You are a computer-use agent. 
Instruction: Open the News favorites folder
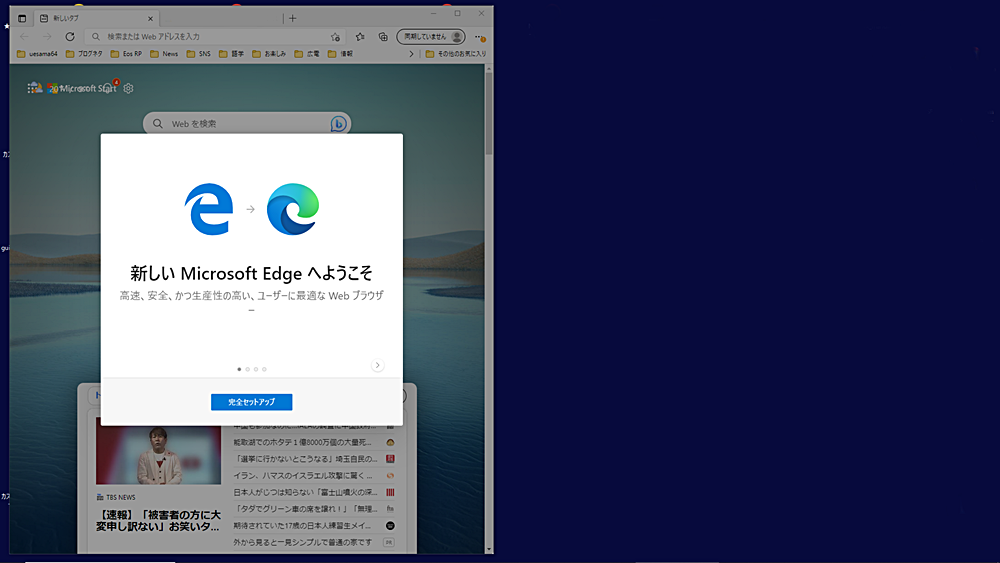164,54
